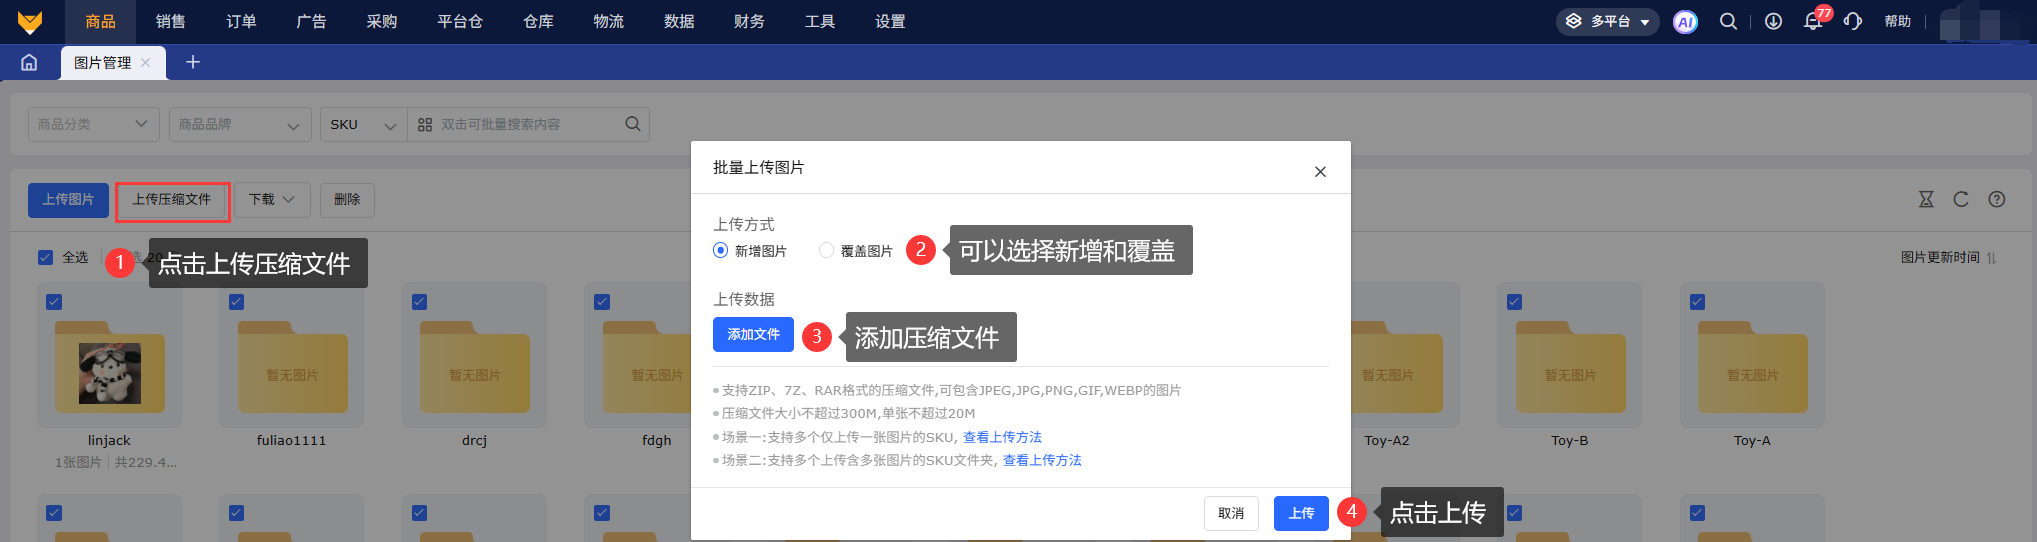Click the hourglass task icon
Screen dimensions: 2037x542
(1926, 199)
